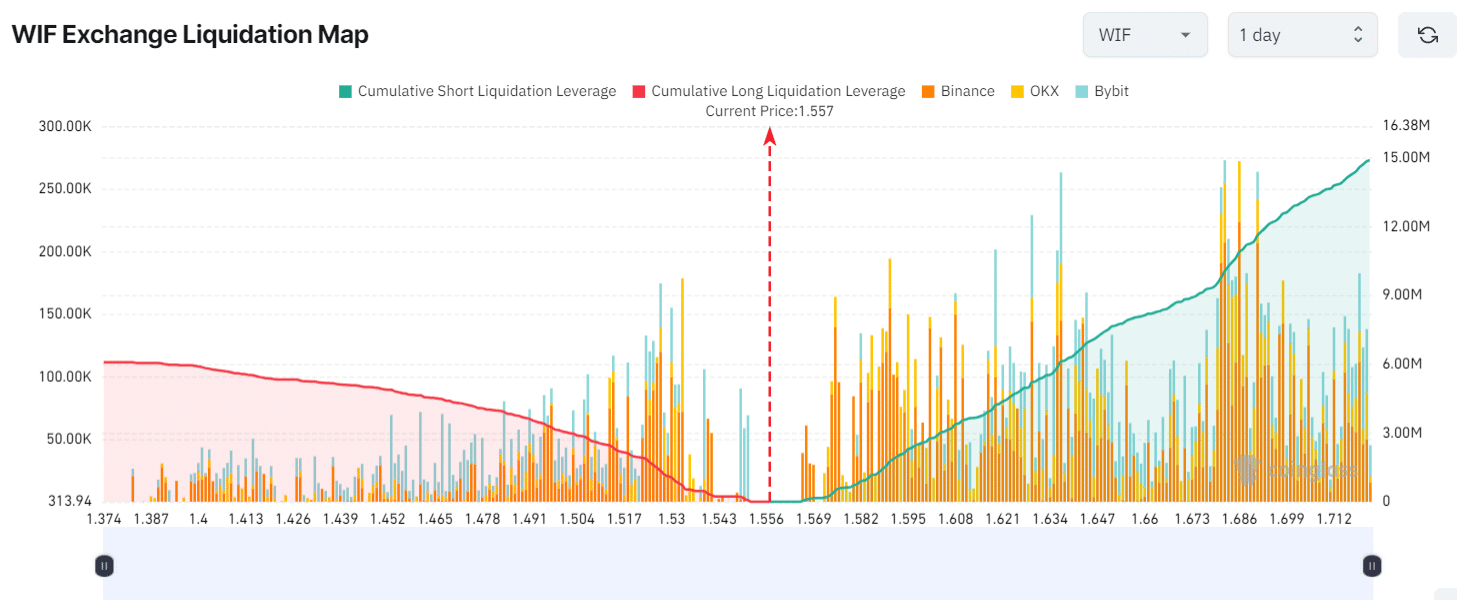Click the red current price arrow marker
The image size is (1457, 600).
click(770, 139)
